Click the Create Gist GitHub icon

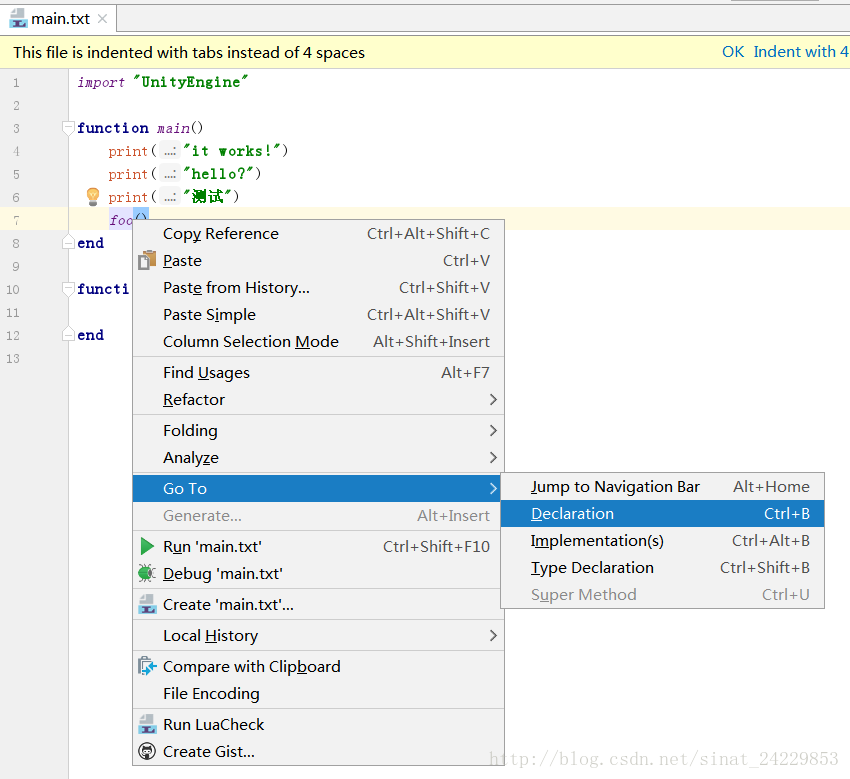click(x=147, y=751)
